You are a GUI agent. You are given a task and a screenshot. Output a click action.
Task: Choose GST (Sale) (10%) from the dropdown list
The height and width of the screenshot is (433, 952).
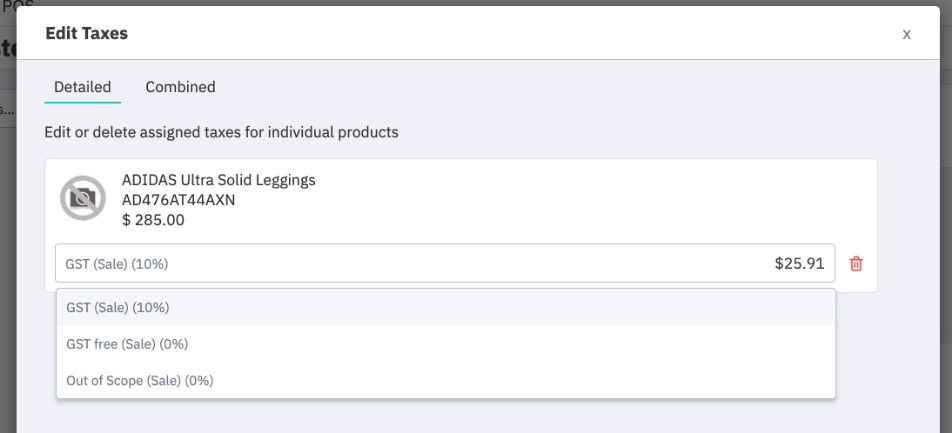446,307
